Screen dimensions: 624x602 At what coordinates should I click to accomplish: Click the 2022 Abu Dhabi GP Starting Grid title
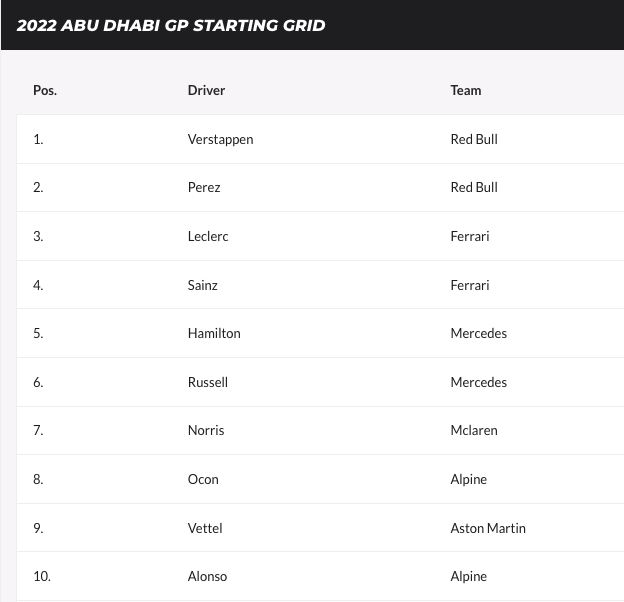click(x=171, y=25)
